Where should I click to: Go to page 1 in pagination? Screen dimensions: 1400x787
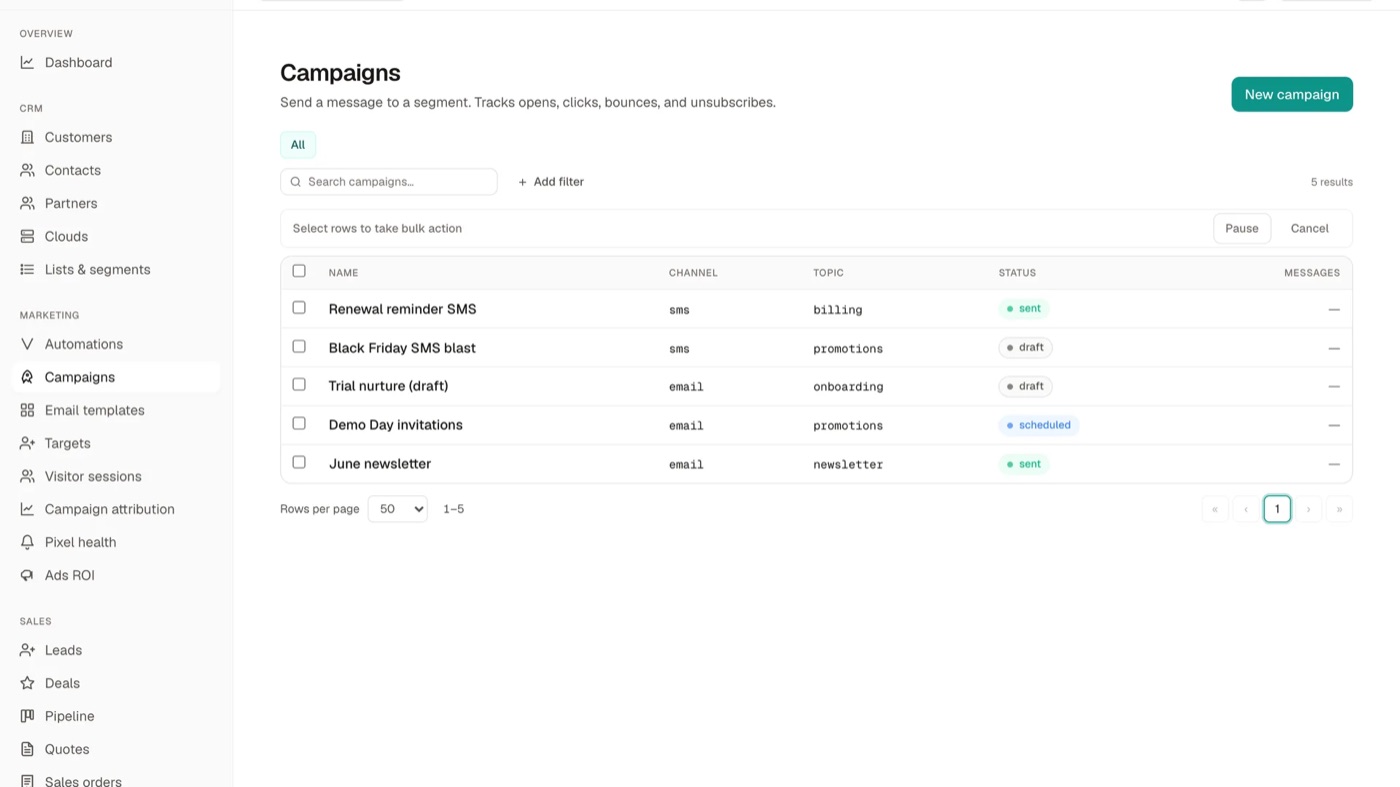tap(1277, 509)
